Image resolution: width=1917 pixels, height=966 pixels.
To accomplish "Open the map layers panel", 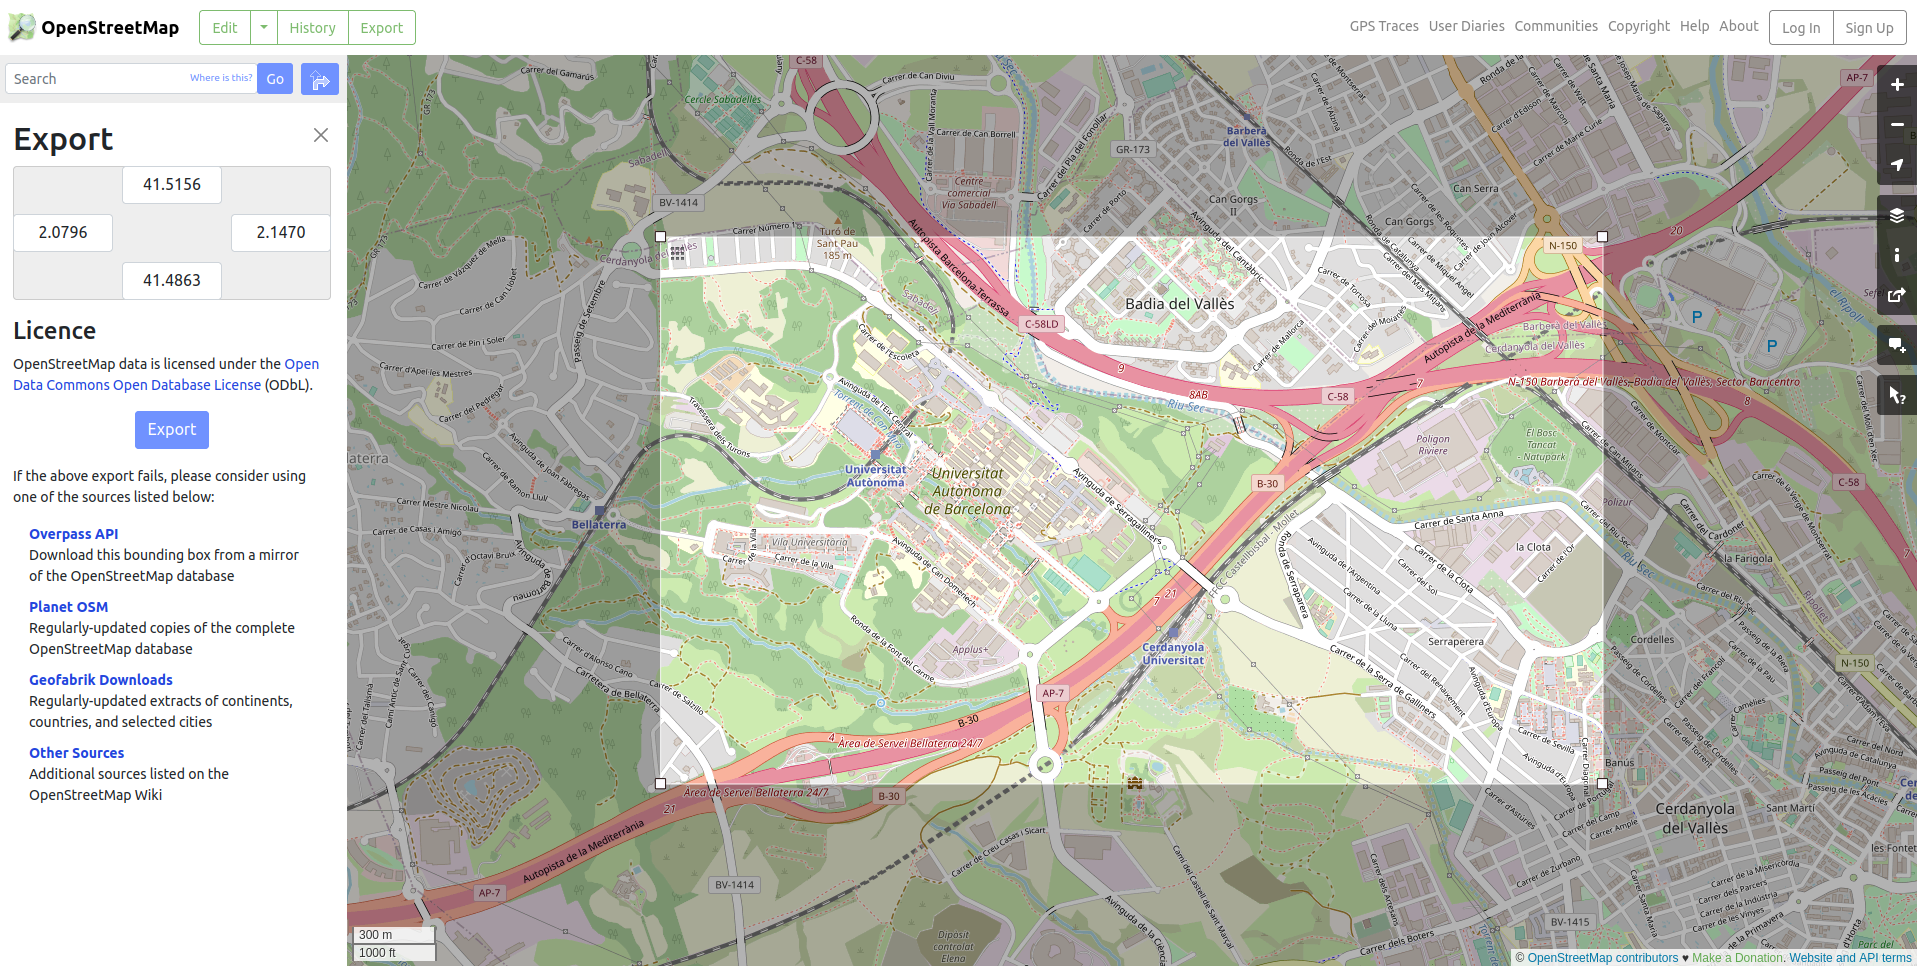I will 1895,215.
